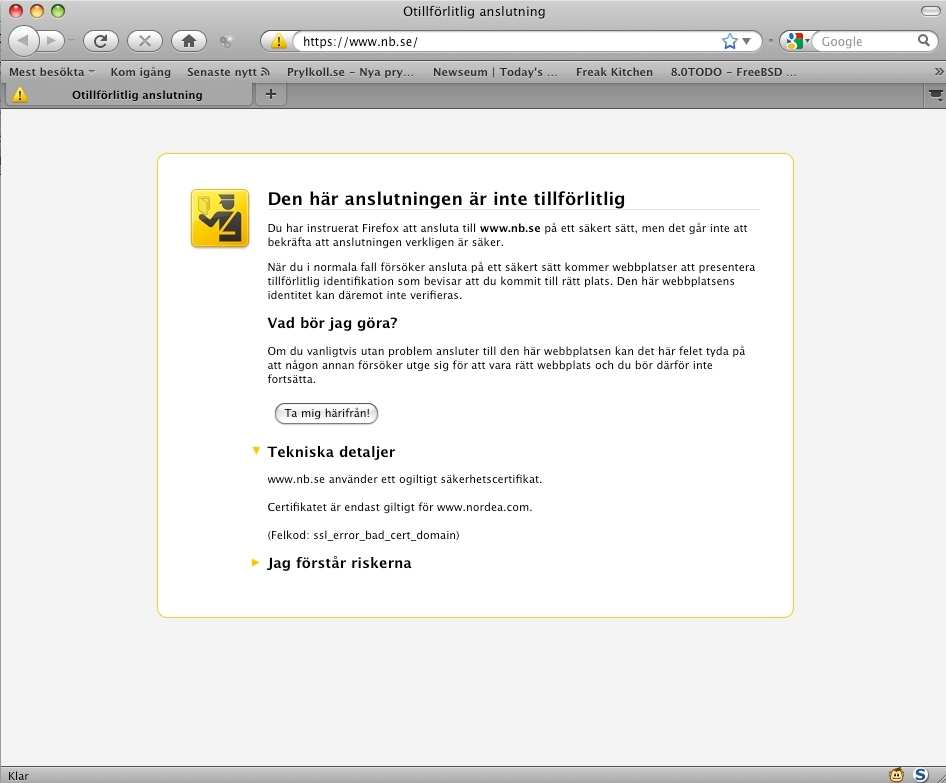Click the bold www.nb.se text in message
This screenshot has width=946, height=783.
[x=510, y=228]
